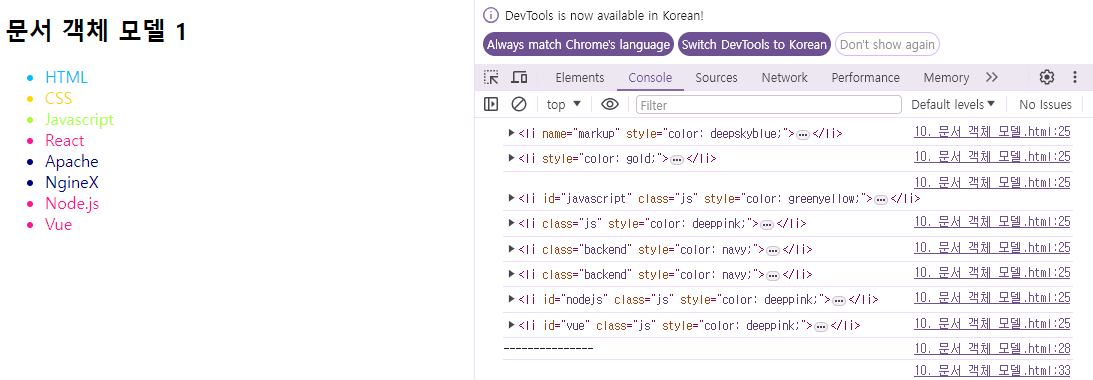
Task: Click the NgineX list item
Action: pos(72,183)
